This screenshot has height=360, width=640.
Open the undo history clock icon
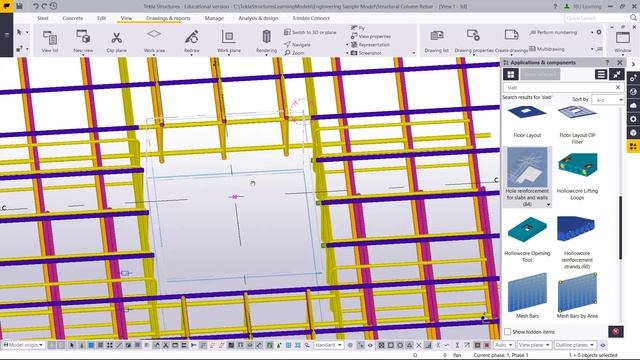[x=53, y=6]
